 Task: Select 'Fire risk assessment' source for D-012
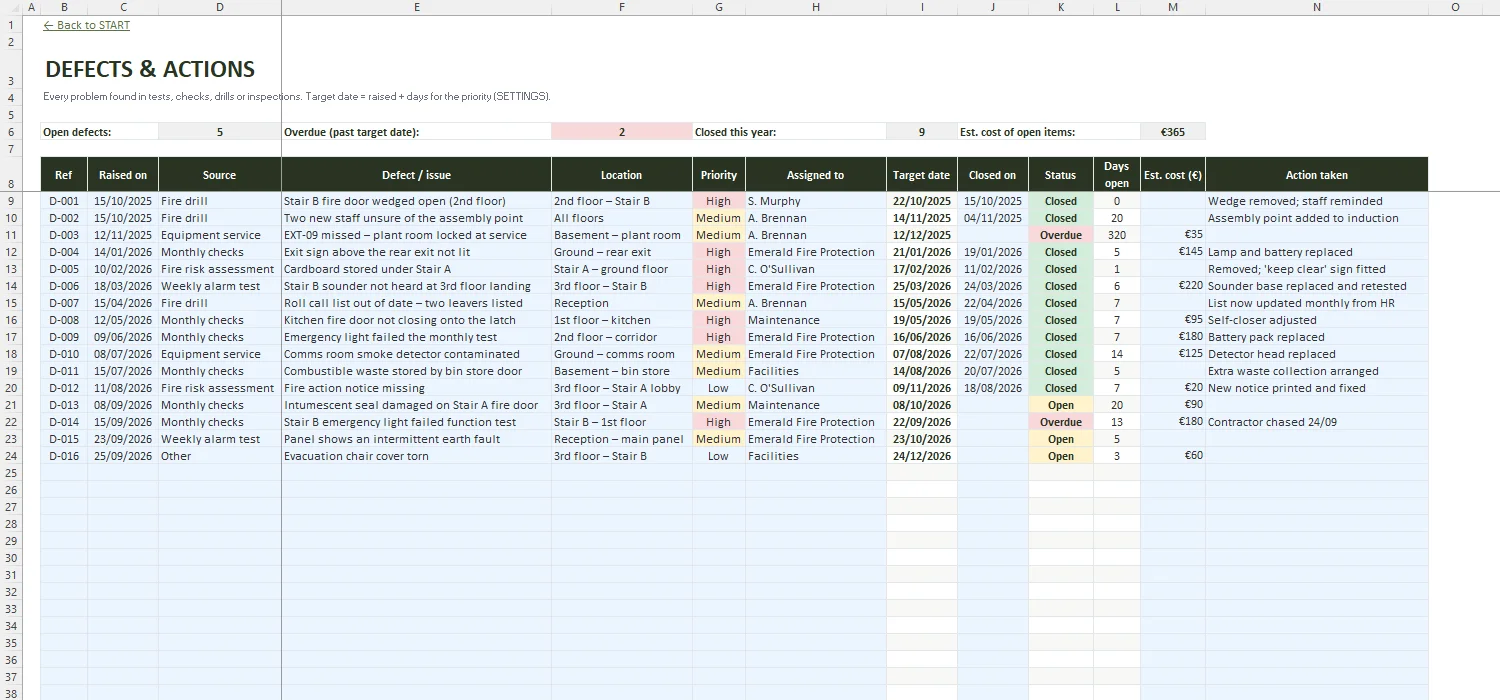click(x=220, y=388)
